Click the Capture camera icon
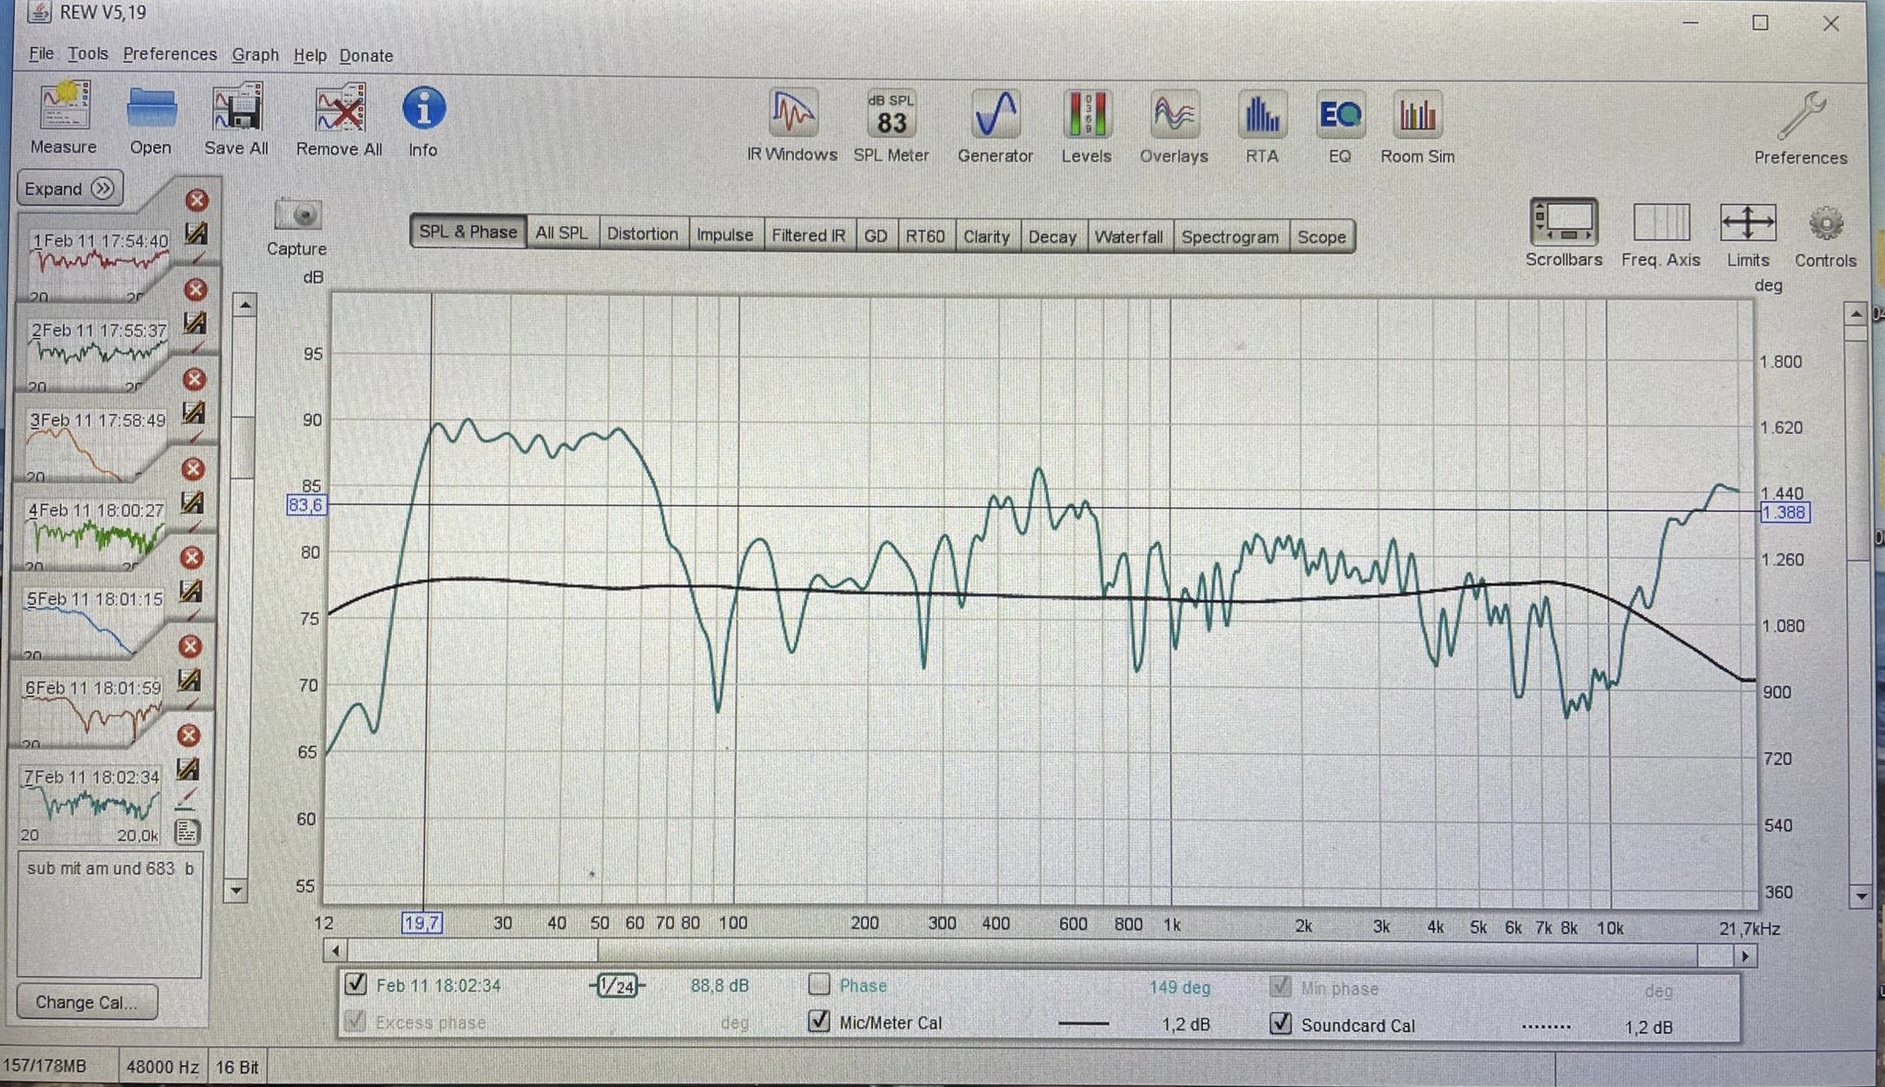 tap(297, 216)
